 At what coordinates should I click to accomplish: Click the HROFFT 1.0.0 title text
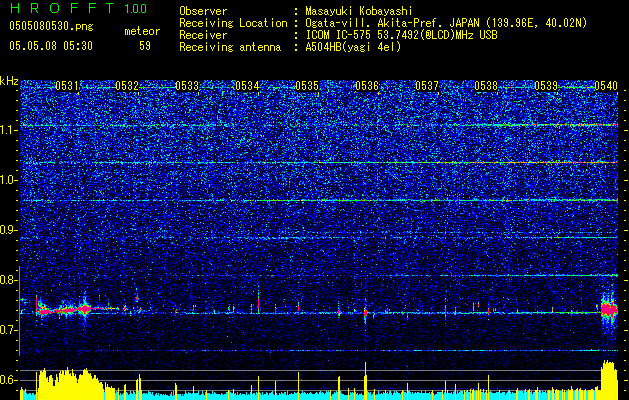(x=79, y=8)
